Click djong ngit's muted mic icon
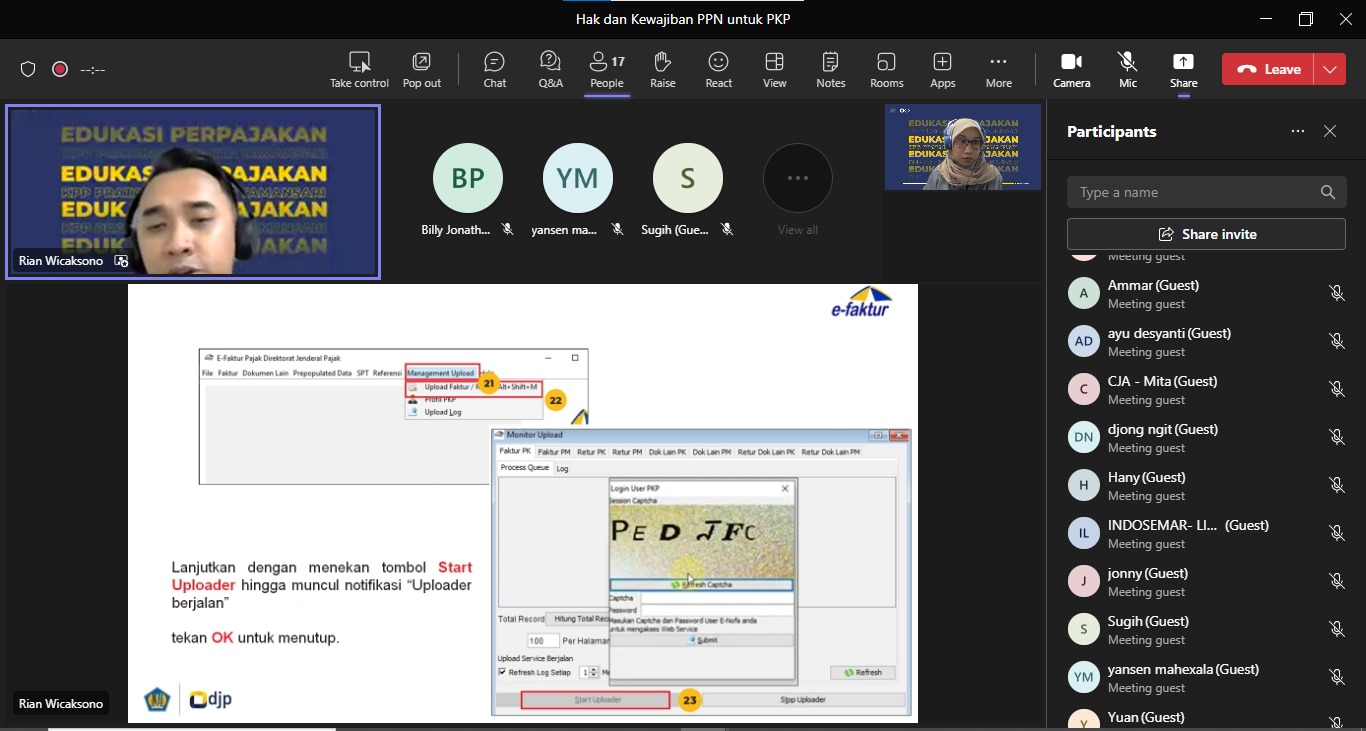The image size is (1366, 731). (x=1336, y=437)
